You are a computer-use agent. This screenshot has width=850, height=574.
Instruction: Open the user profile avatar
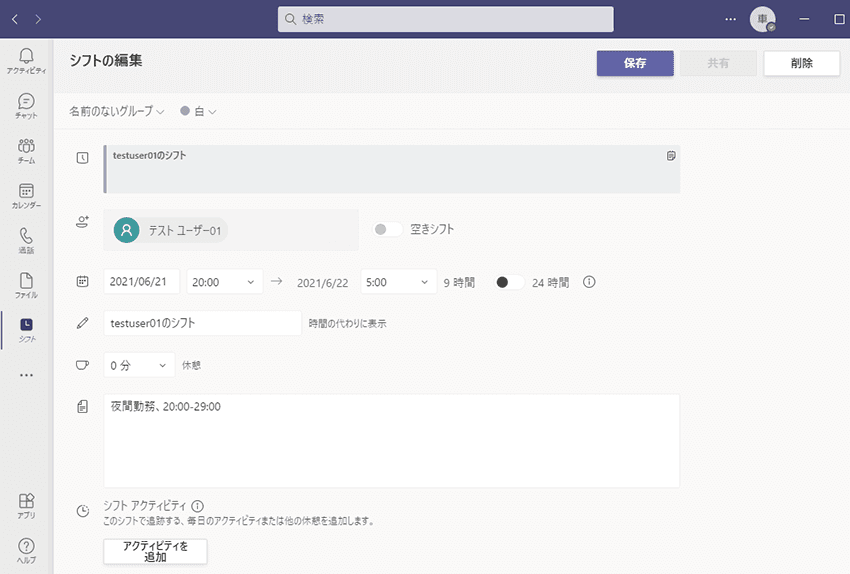762,20
